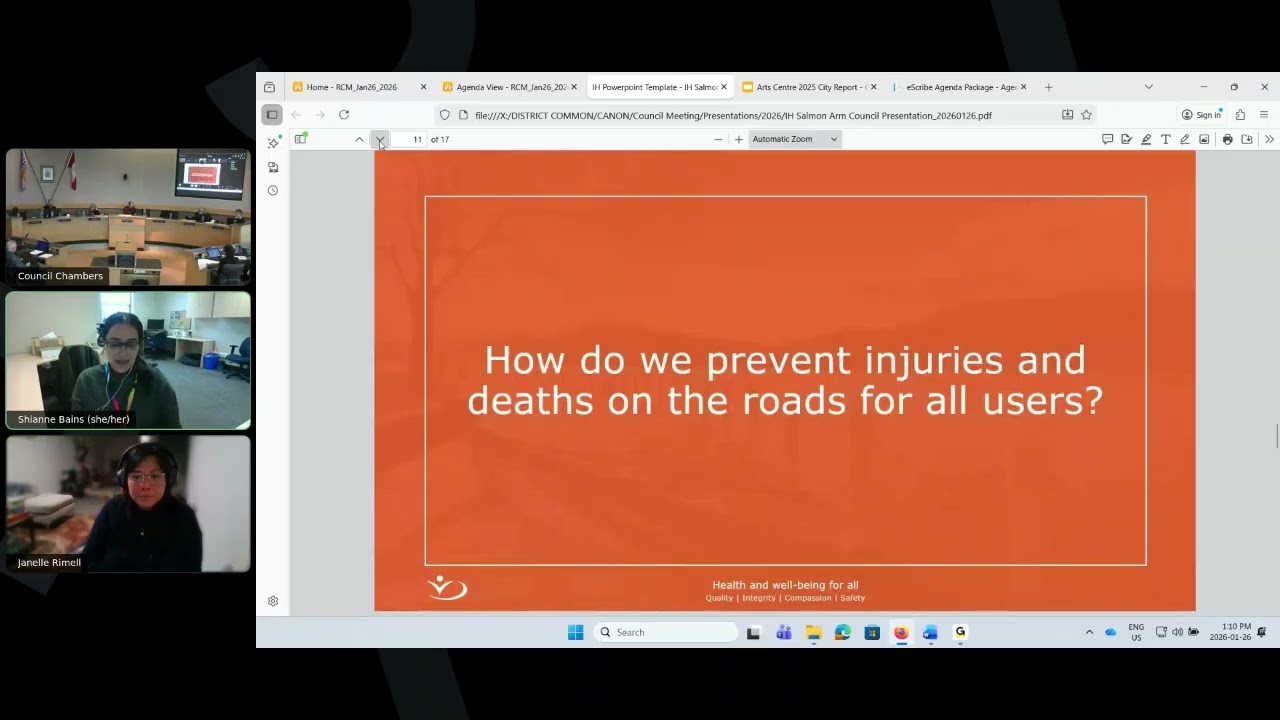
Task: Open OneDrive tray icon
Action: (1110, 632)
